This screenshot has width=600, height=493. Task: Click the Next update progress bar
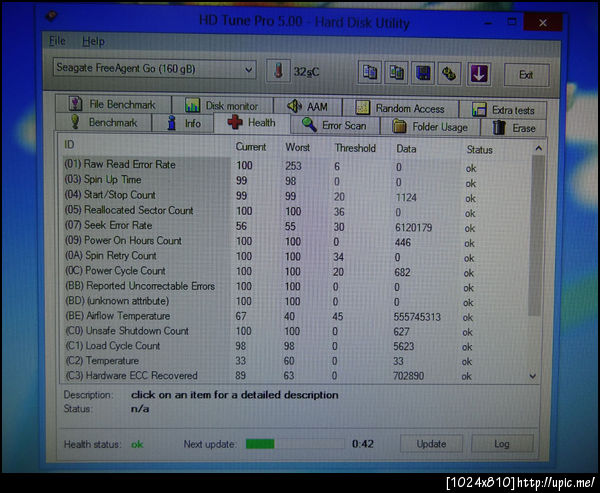tap(295, 444)
